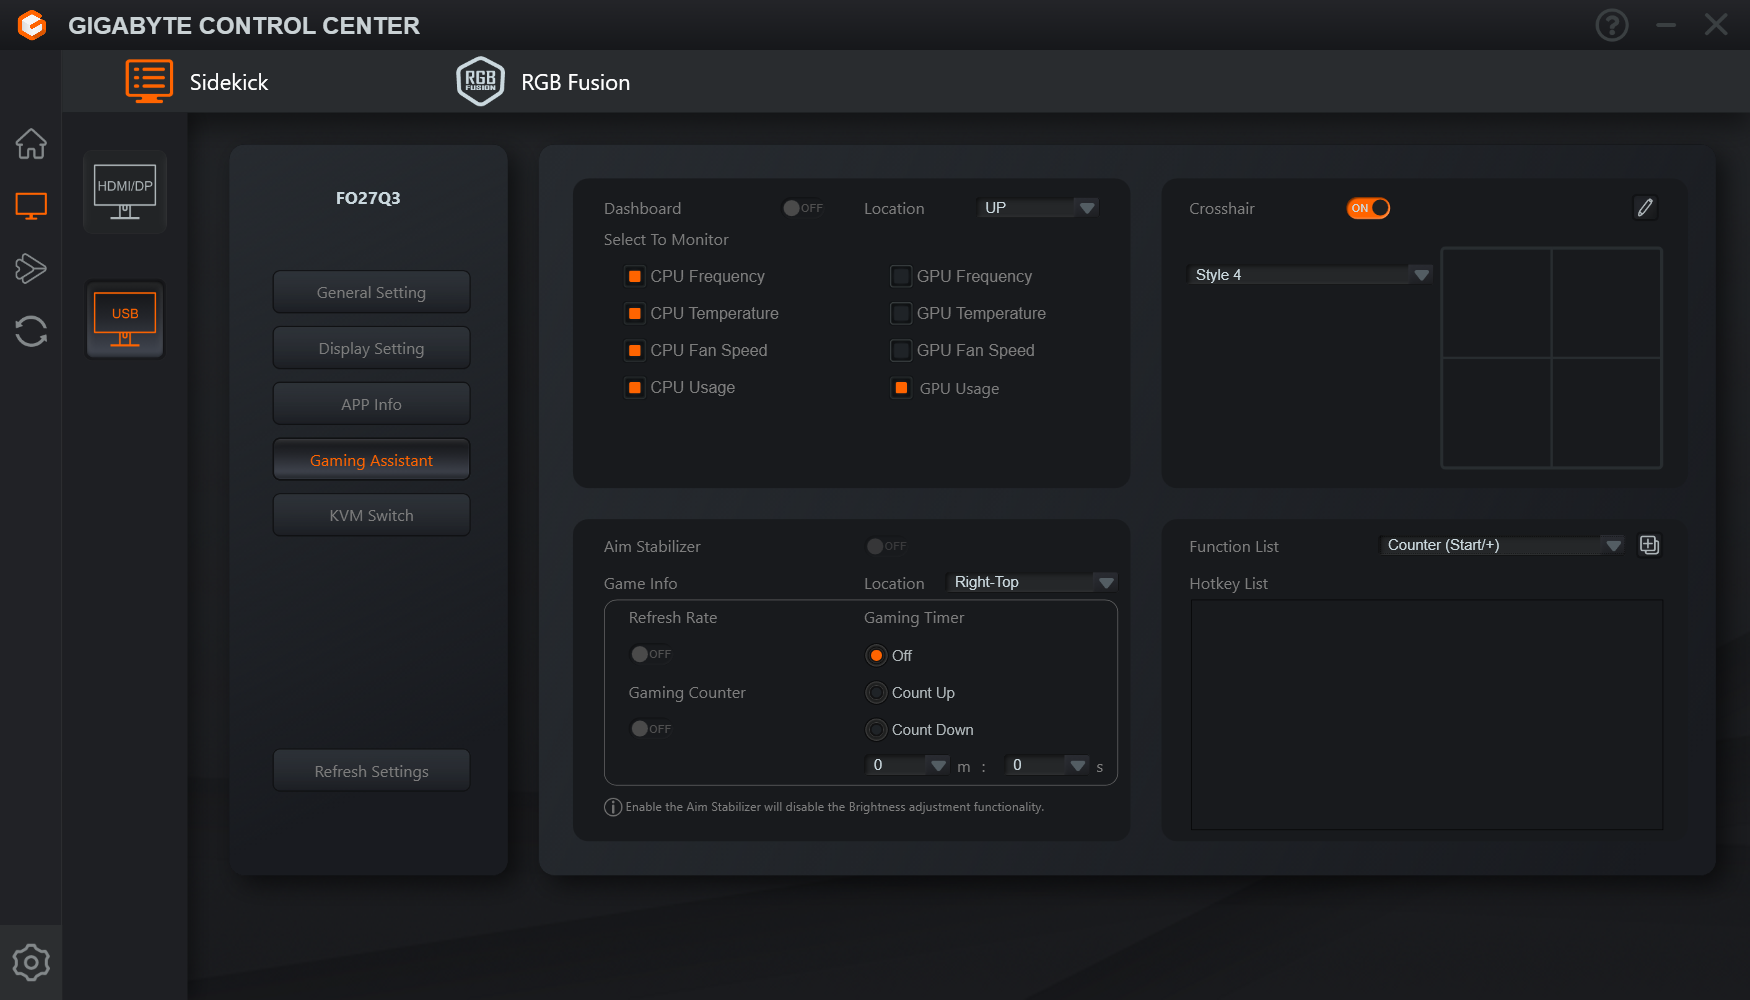The width and height of the screenshot is (1750, 1000).
Task: Select Count Down radio button
Action: point(876,729)
